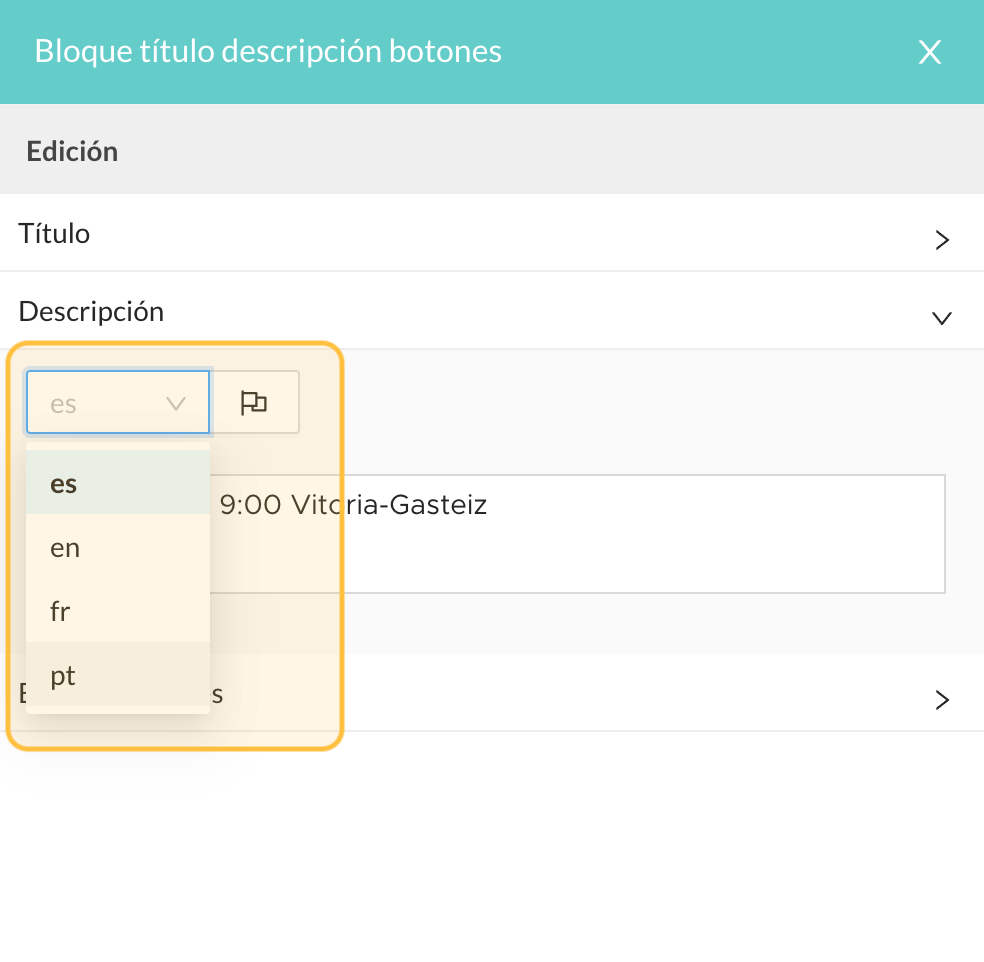Image resolution: width=984 pixels, height=962 pixels.
Task: Select the es language option
Action: [118, 482]
